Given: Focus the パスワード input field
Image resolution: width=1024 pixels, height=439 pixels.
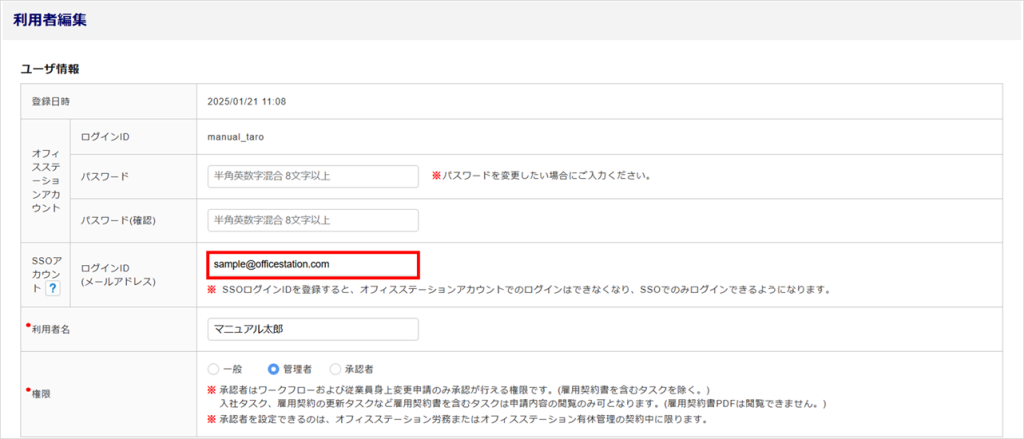Looking at the screenshot, I should click(x=312, y=176).
